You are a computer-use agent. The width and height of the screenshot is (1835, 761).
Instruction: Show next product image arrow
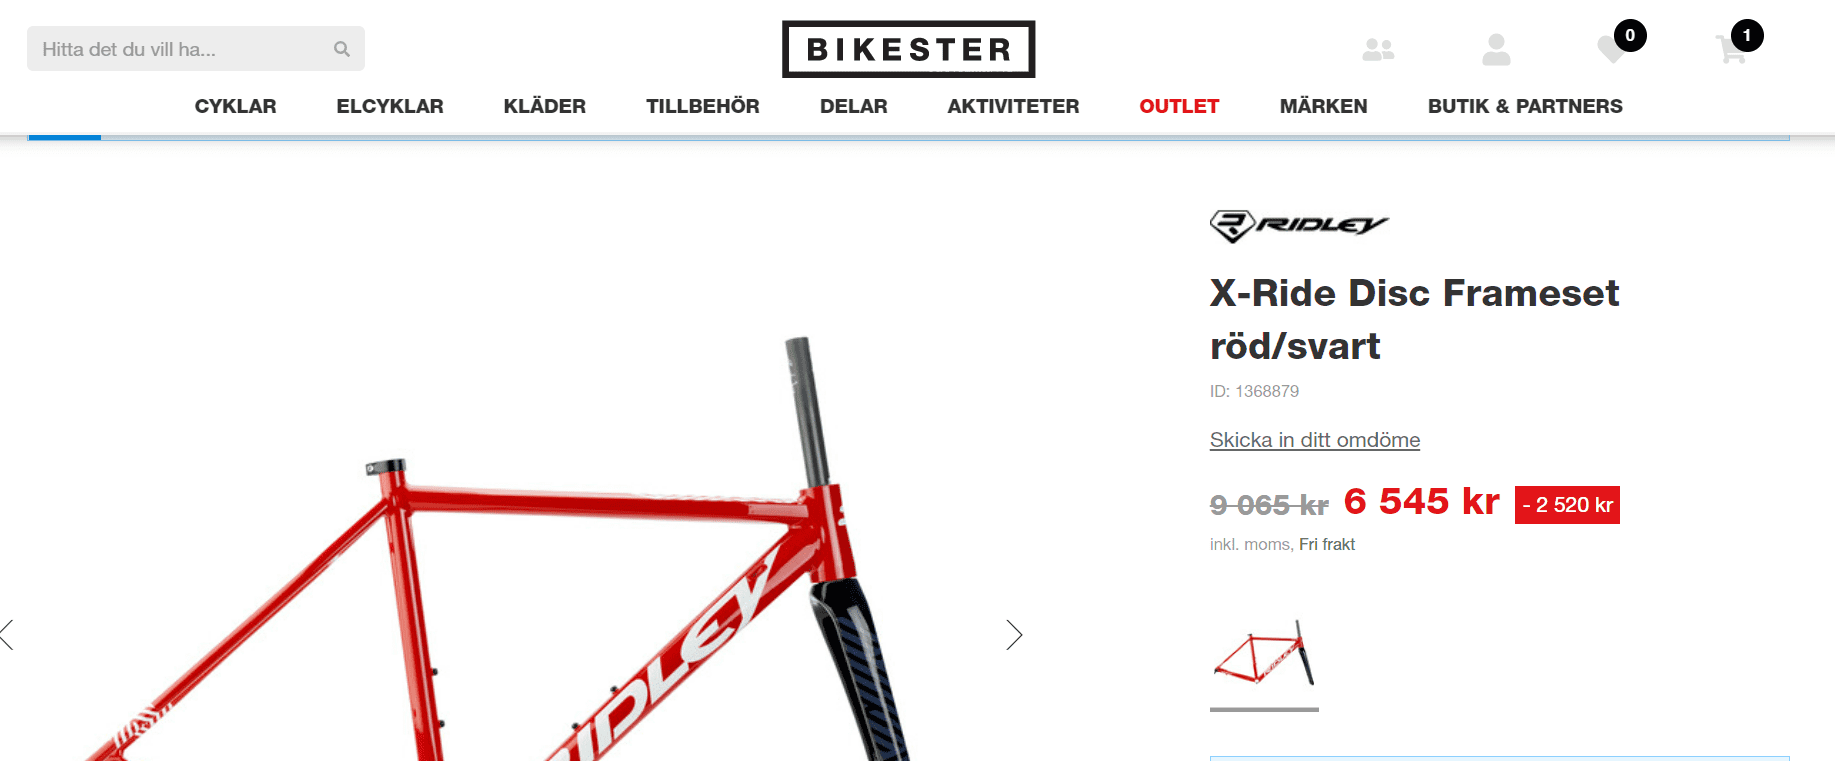point(1014,635)
